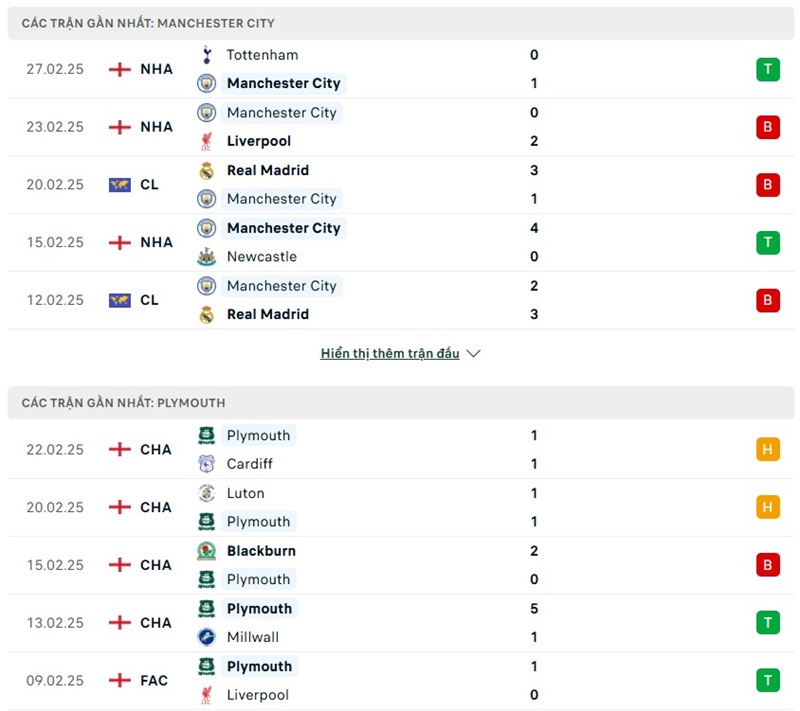Click the Manchester City team name link
This screenshot has width=800, height=711.
[284, 84]
